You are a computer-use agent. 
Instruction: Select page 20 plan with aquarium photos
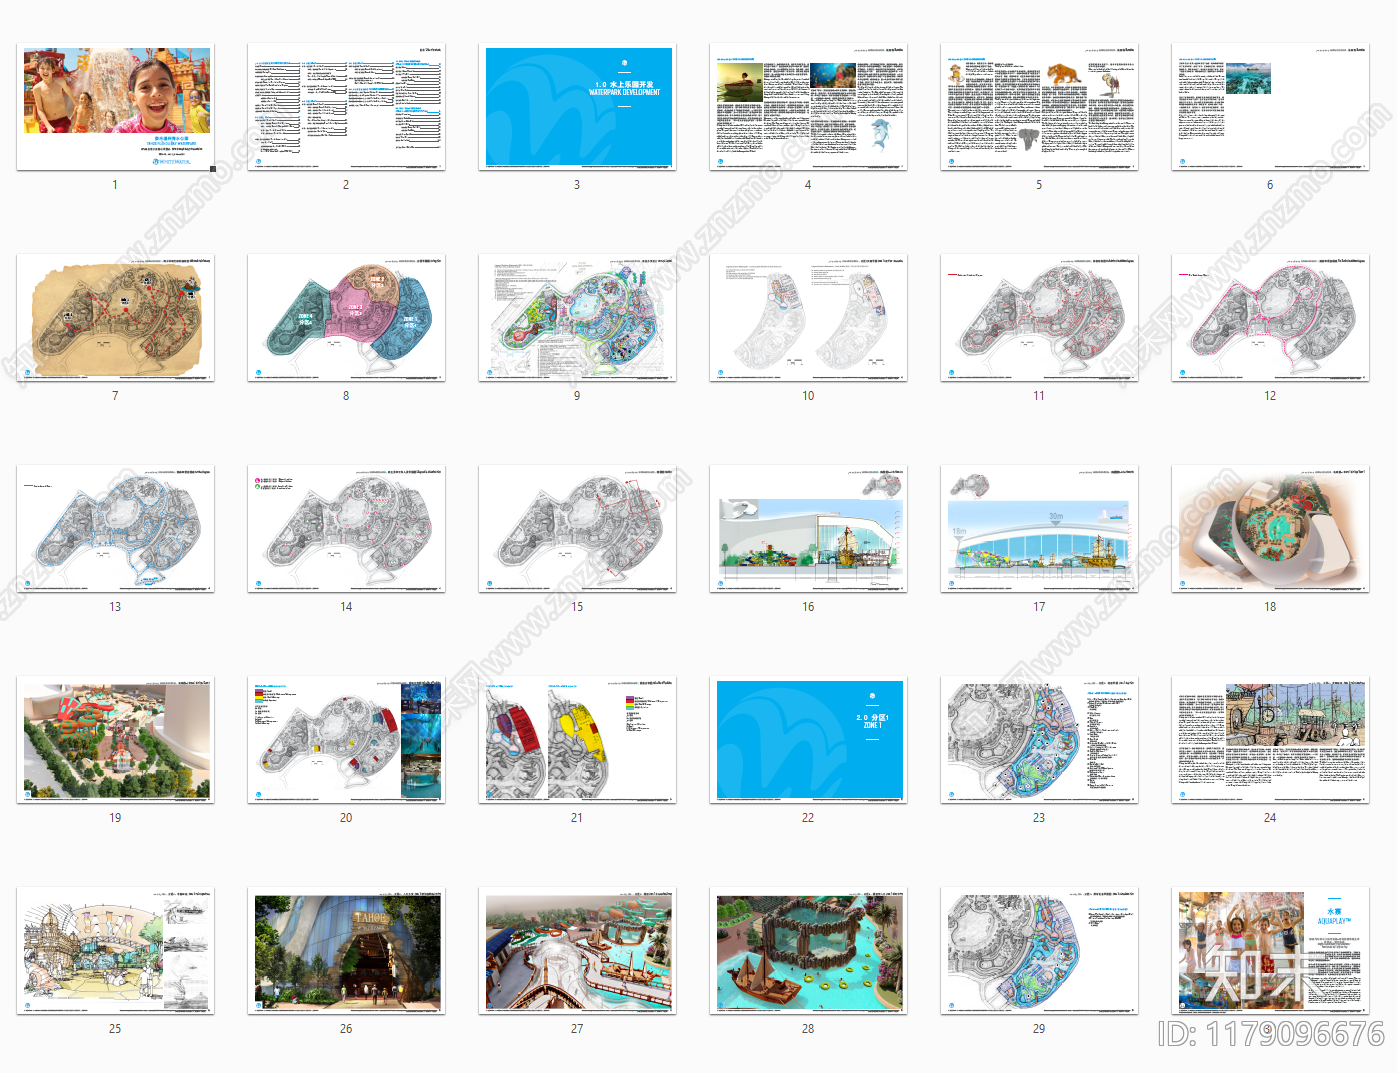pyautogui.click(x=346, y=740)
